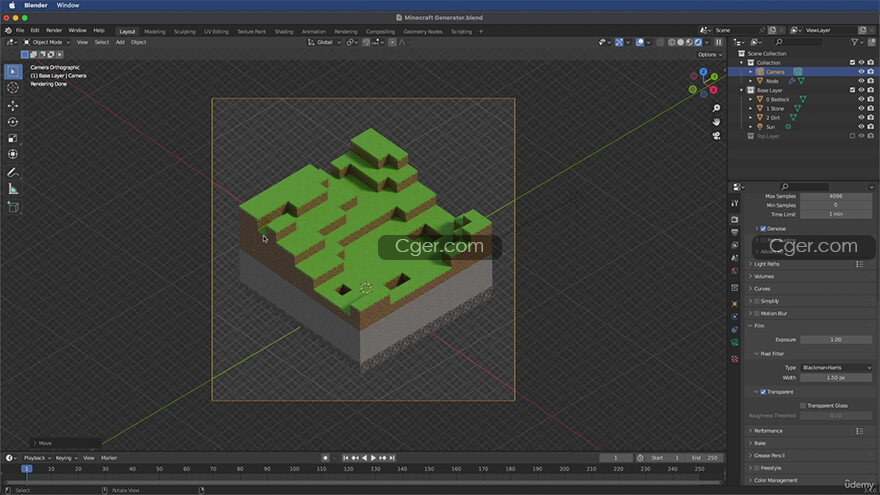Open the viewport Add menu

(120, 42)
